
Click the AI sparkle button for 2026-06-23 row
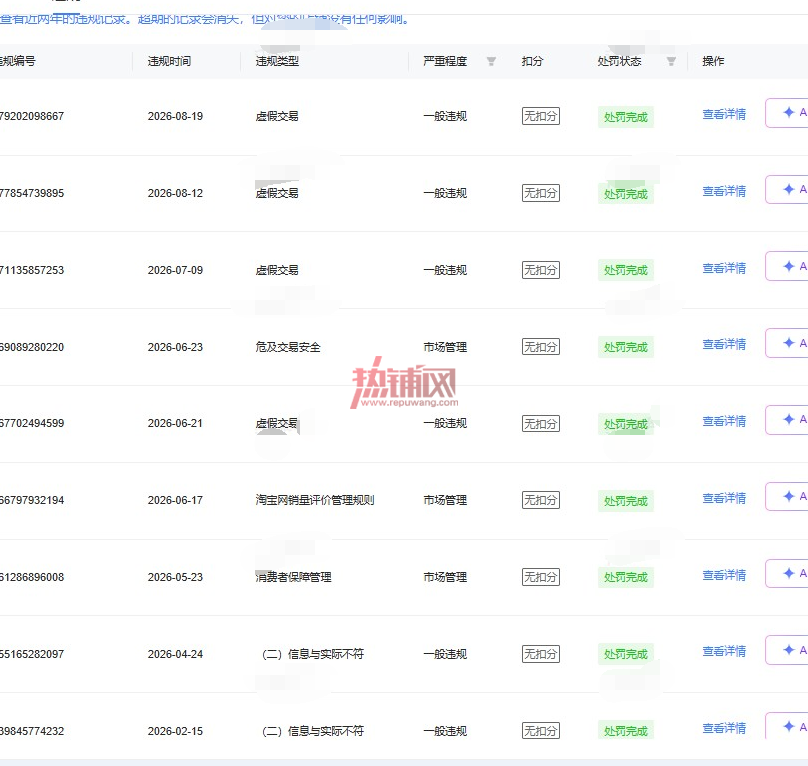click(787, 343)
